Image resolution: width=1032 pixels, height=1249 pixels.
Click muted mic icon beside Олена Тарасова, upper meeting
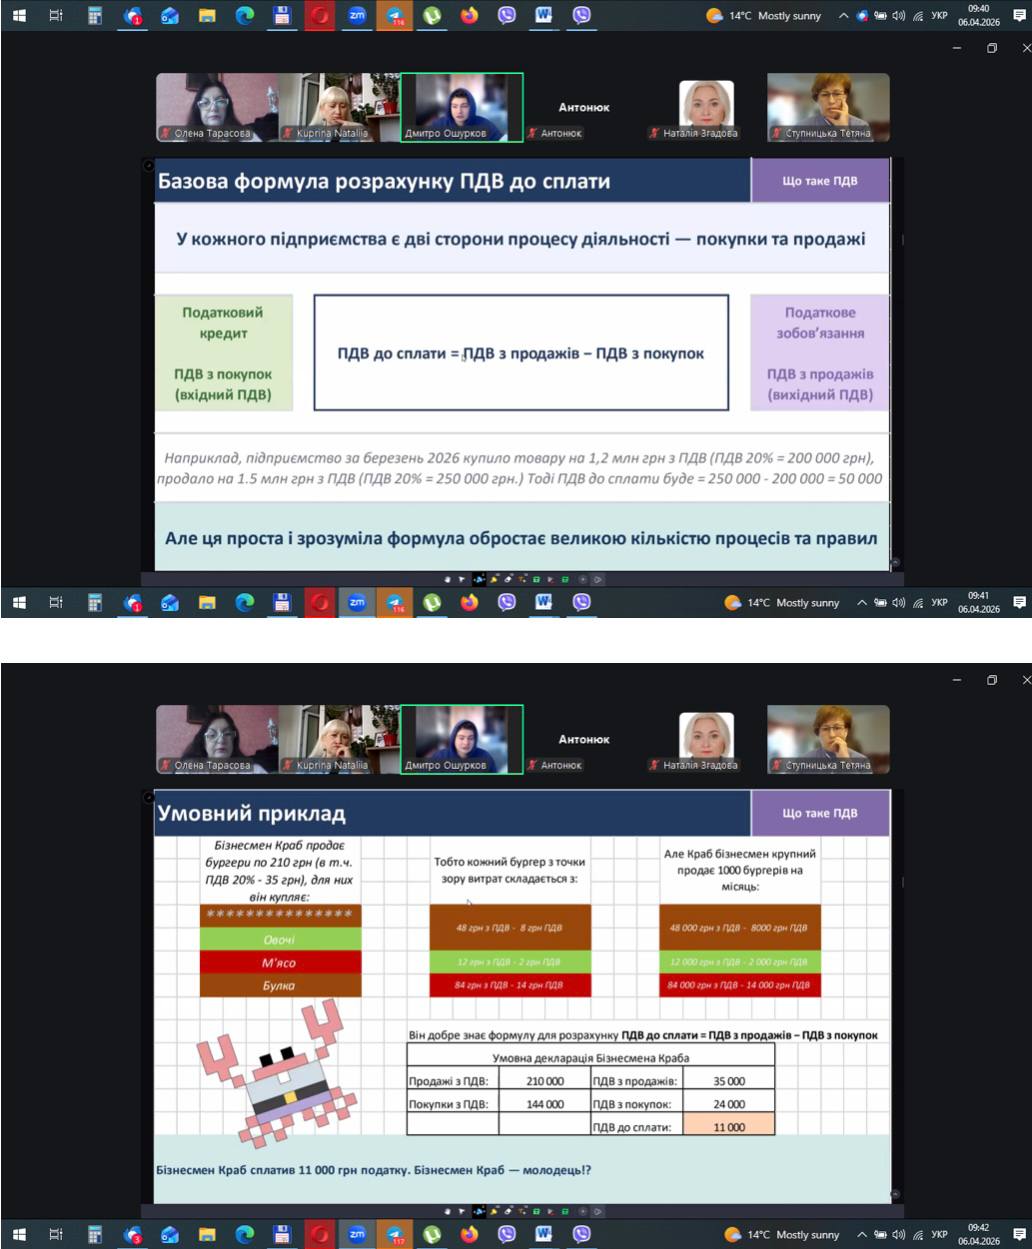[165, 133]
